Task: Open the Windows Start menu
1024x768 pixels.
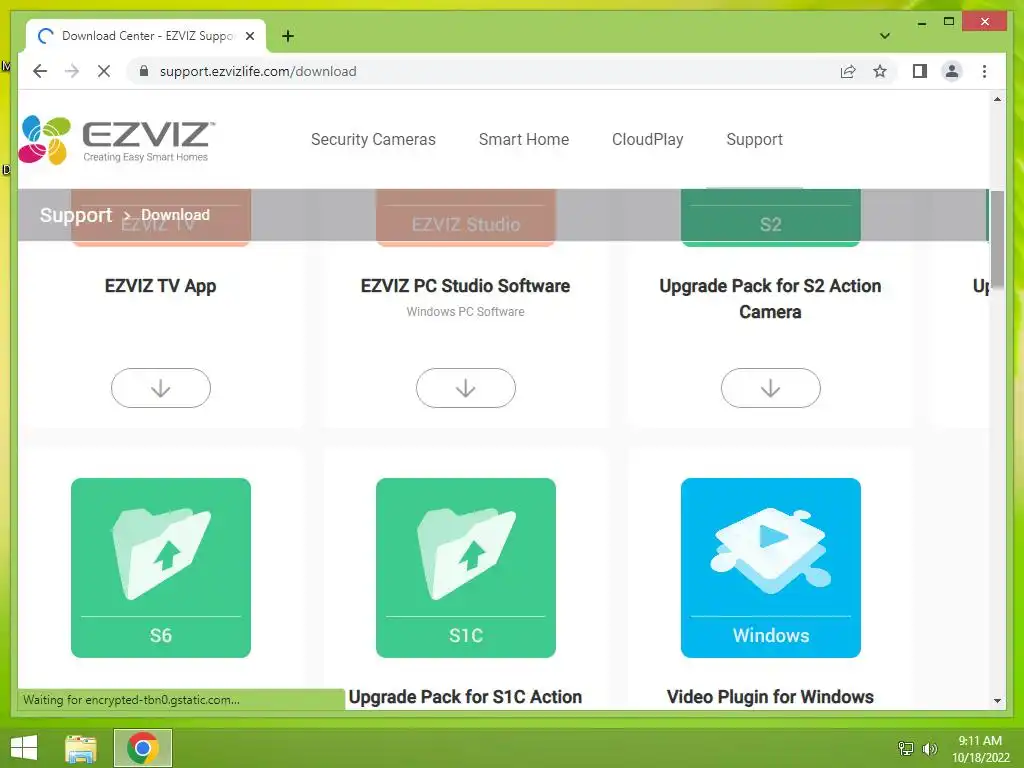Action: click(24, 748)
